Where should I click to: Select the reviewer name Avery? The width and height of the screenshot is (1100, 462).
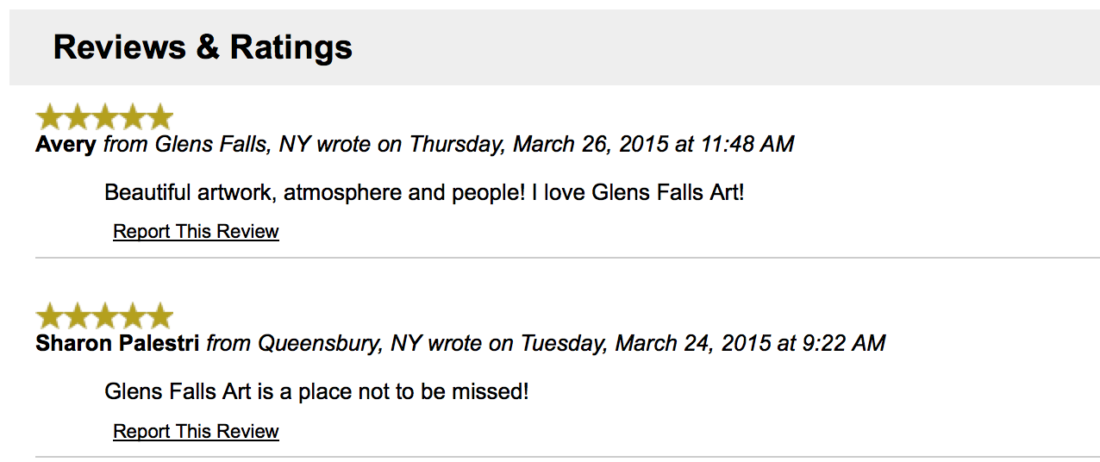(x=66, y=144)
